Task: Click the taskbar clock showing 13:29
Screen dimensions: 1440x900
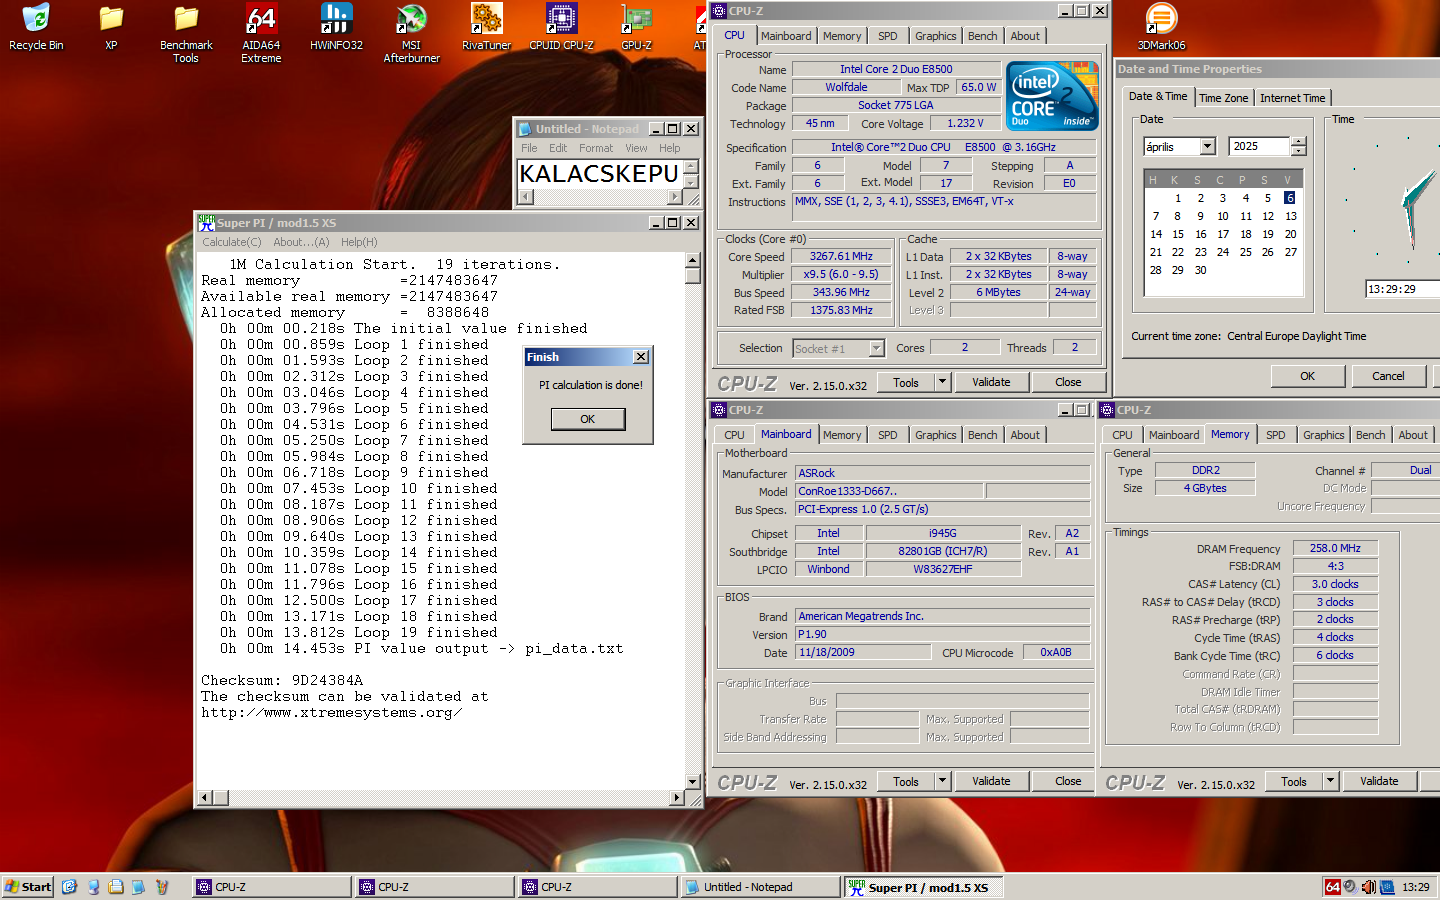Action: pos(1415,887)
